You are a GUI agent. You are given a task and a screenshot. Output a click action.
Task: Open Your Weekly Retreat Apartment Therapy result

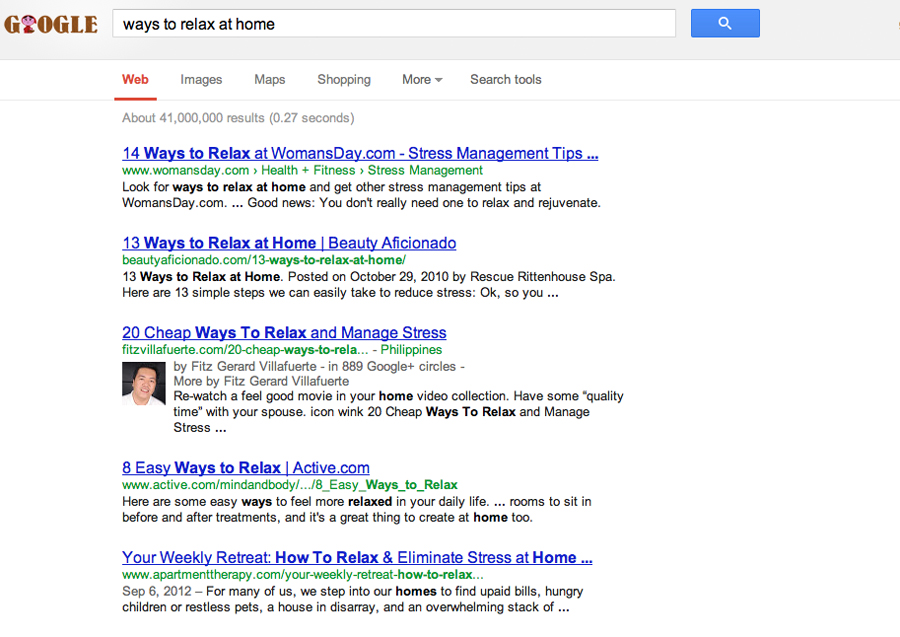click(357, 557)
